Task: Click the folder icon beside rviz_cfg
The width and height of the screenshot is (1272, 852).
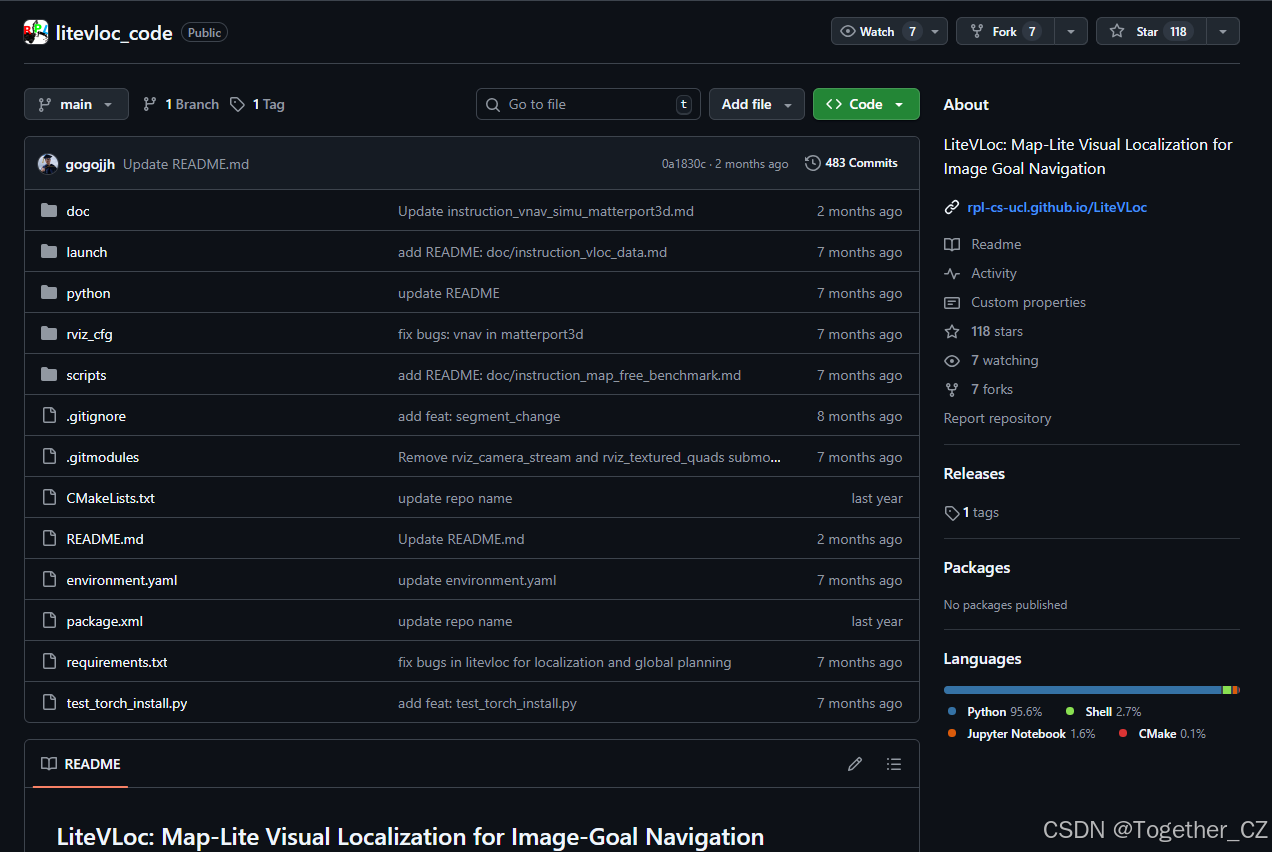Action: 49,334
